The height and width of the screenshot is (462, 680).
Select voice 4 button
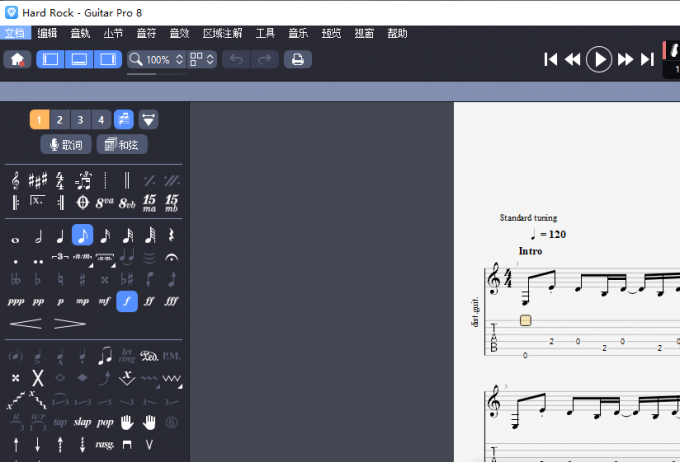(x=101, y=120)
